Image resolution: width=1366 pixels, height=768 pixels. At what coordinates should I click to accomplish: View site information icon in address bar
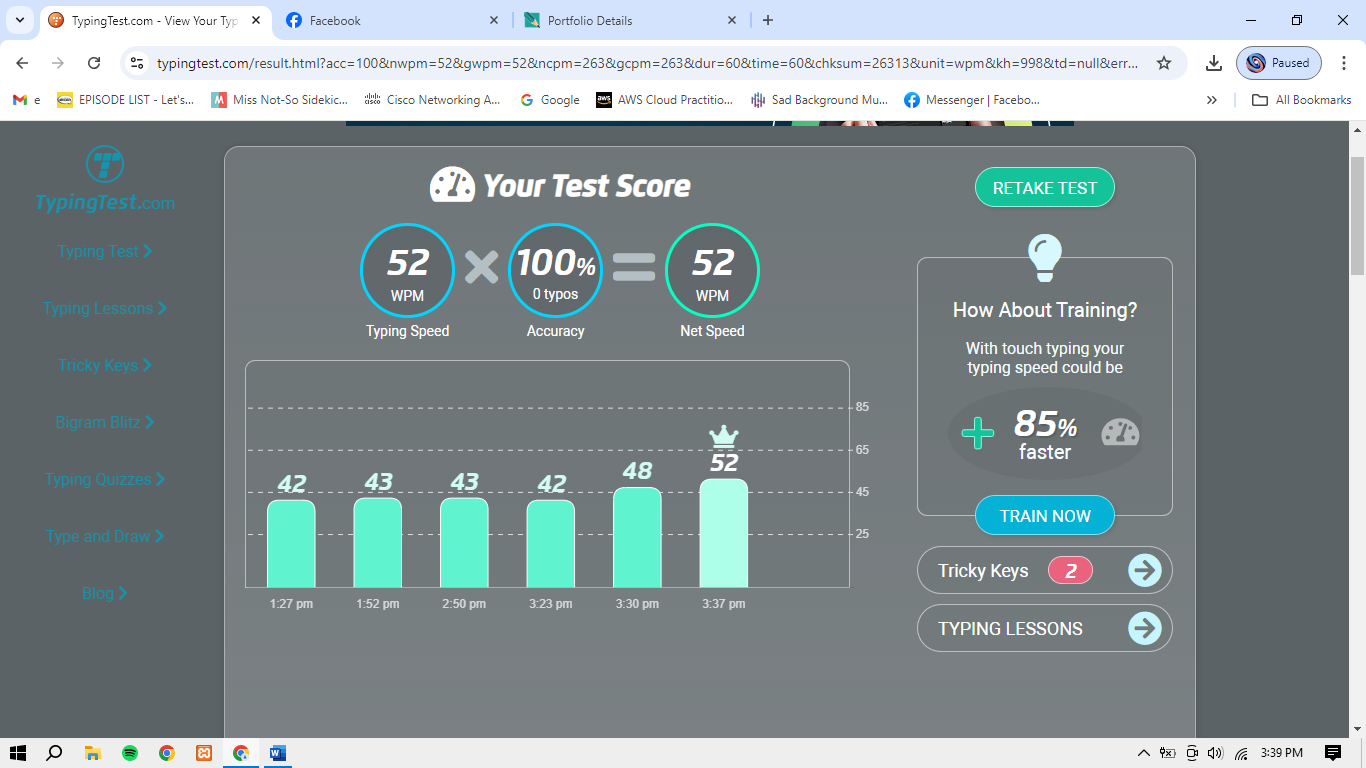(138, 63)
